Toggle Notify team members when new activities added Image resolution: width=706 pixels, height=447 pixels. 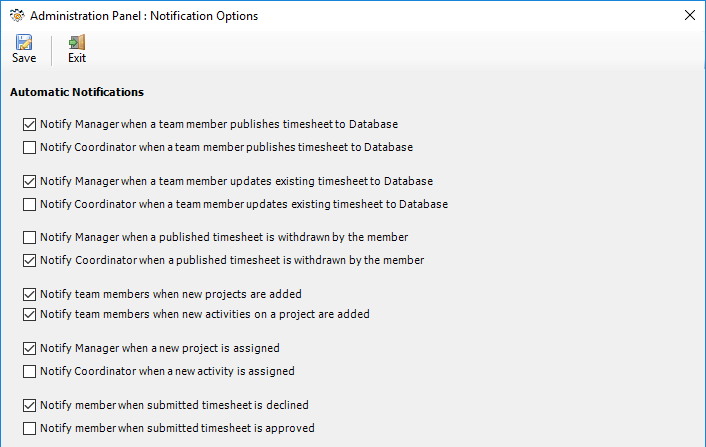coord(29,314)
